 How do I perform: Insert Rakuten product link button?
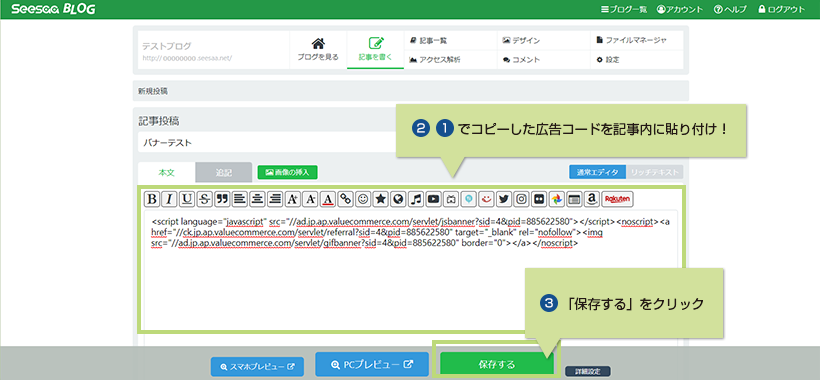point(618,199)
